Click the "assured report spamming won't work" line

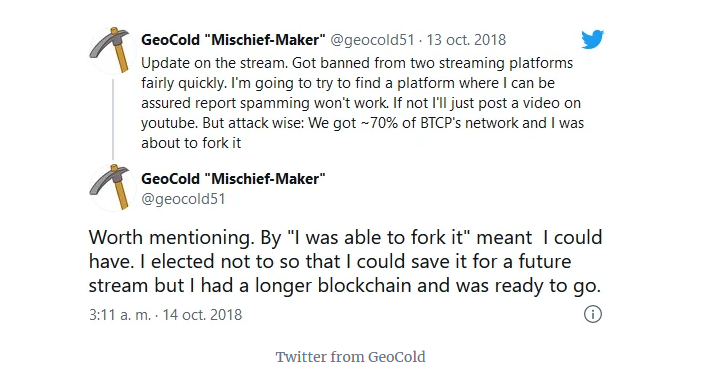click(x=361, y=103)
